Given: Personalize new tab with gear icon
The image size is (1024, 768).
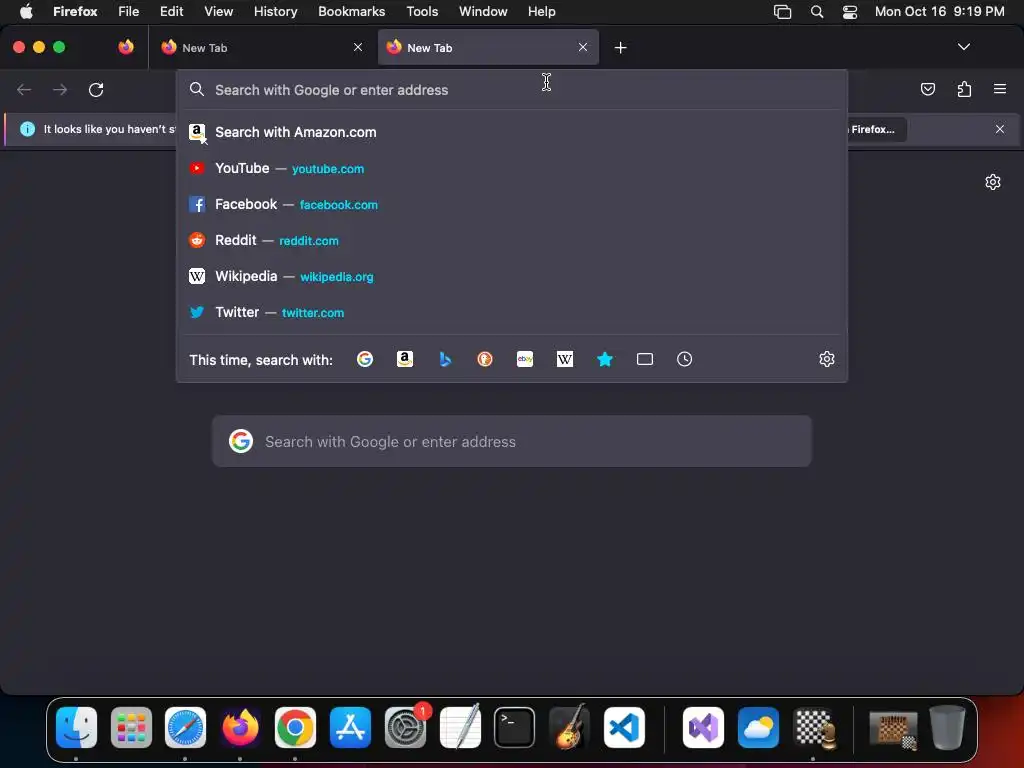Looking at the screenshot, I should click(x=993, y=182).
